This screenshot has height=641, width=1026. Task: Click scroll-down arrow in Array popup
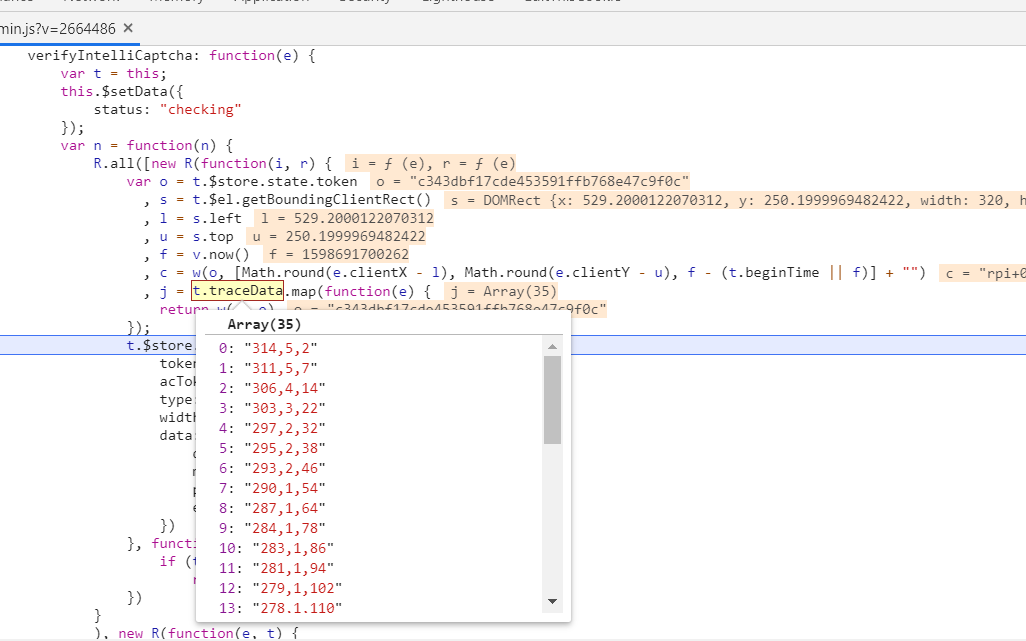pyautogui.click(x=552, y=601)
